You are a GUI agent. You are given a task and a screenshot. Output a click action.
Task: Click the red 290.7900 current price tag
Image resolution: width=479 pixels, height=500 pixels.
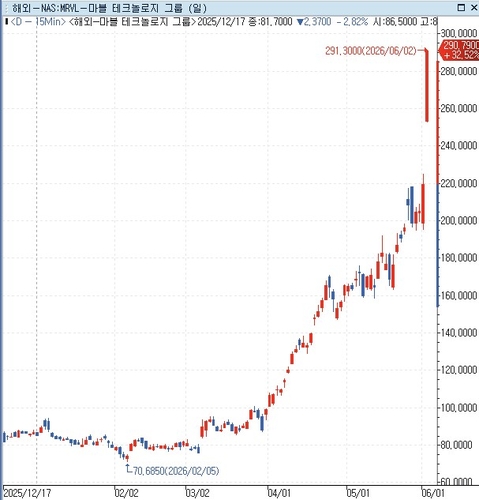click(459, 50)
